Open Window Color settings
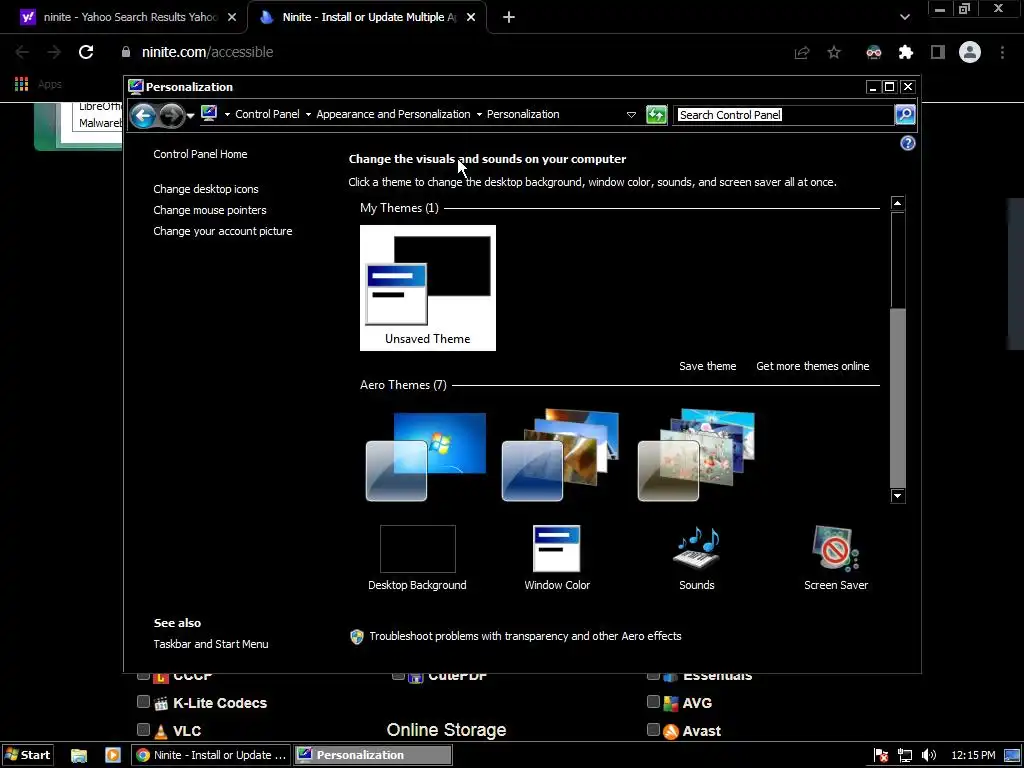The image size is (1024, 768). (x=557, y=558)
